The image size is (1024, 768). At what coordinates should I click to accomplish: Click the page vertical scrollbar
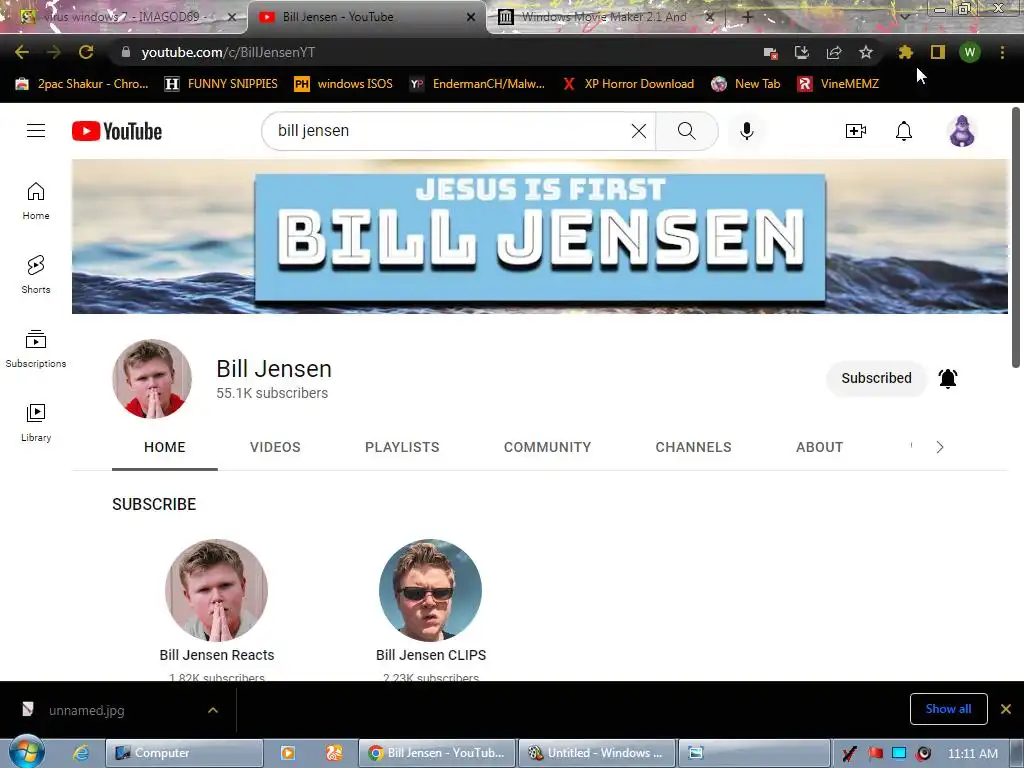coord(1016,236)
